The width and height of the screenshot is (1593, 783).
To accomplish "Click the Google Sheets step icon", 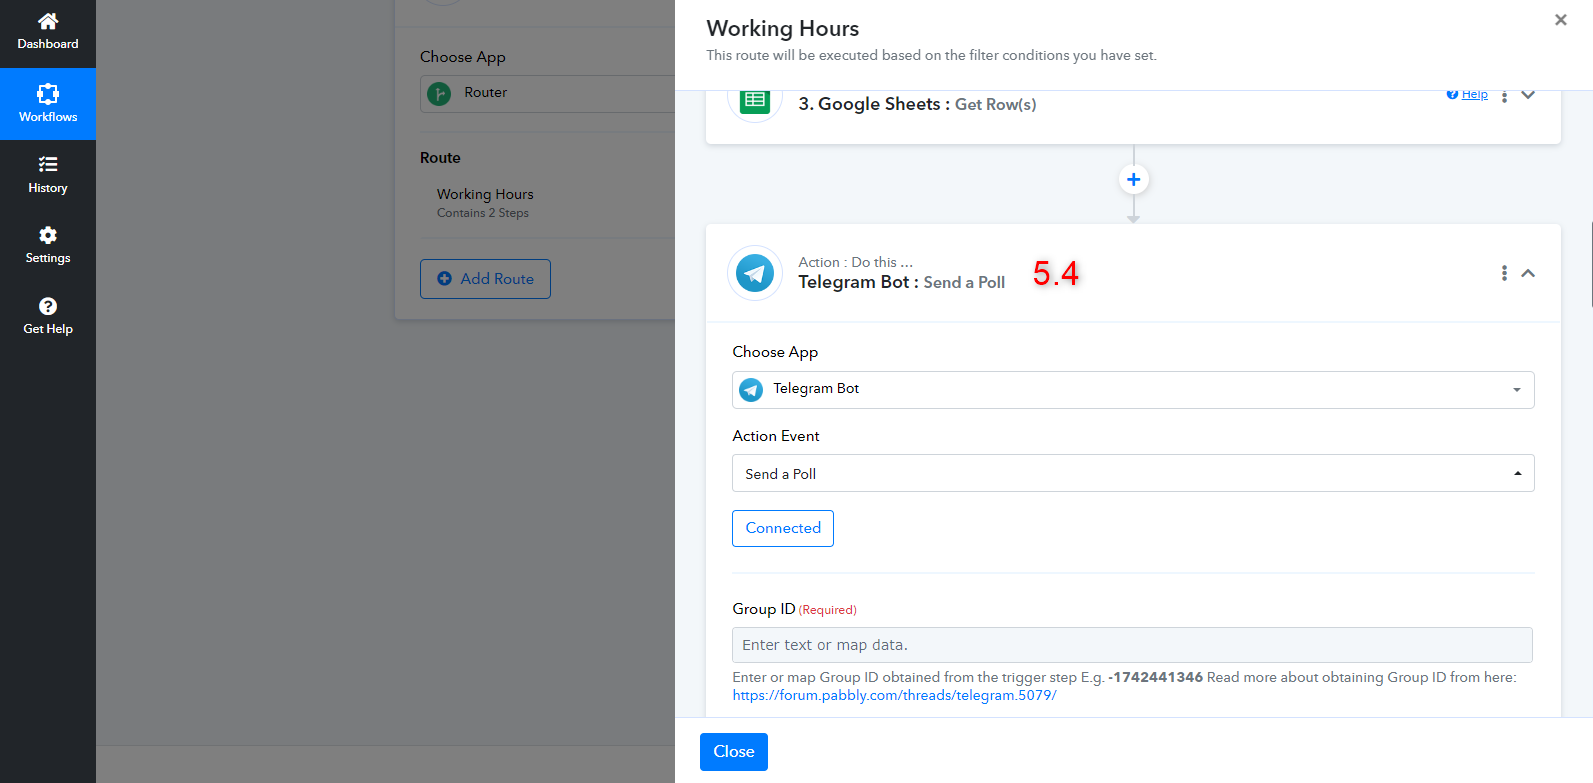I will [755, 100].
